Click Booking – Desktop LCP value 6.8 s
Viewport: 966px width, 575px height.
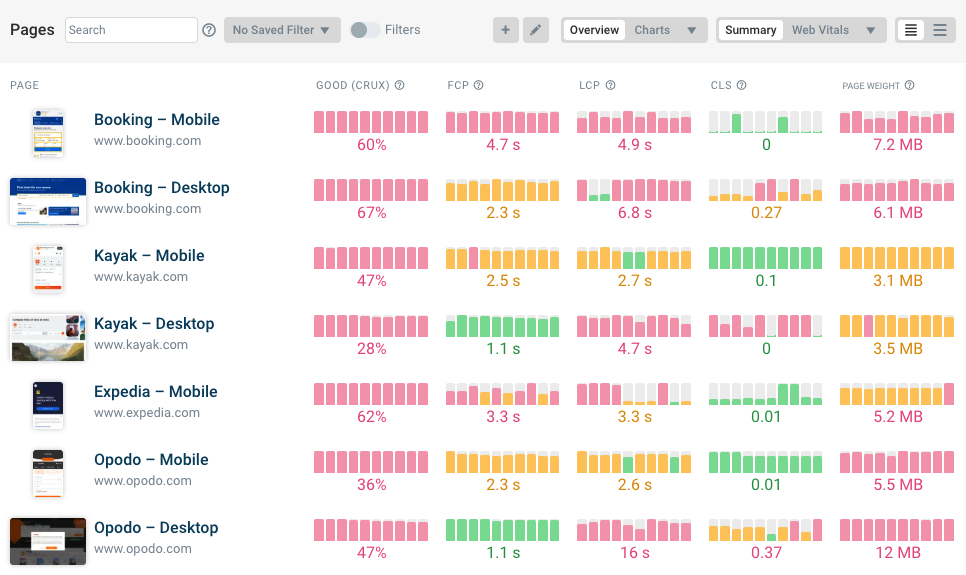click(x=635, y=213)
